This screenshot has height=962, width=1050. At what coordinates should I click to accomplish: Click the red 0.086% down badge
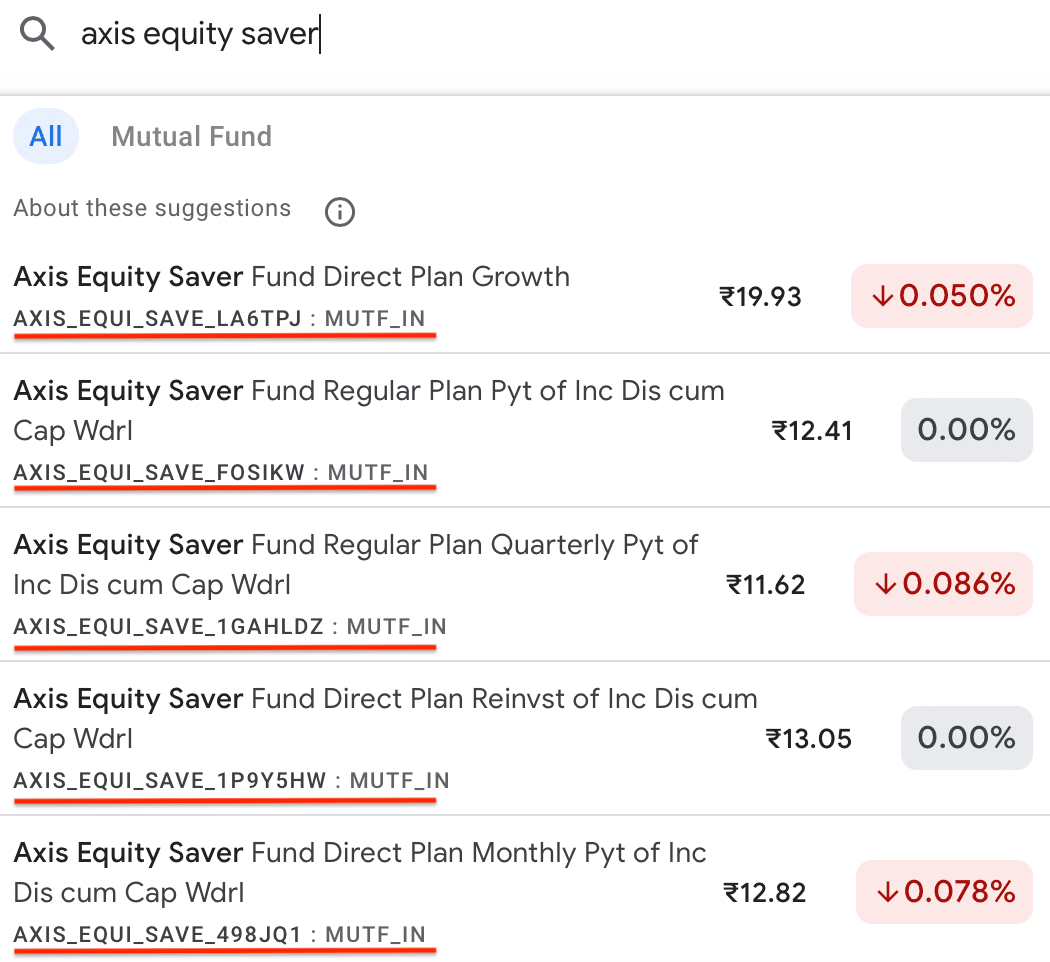click(x=943, y=584)
